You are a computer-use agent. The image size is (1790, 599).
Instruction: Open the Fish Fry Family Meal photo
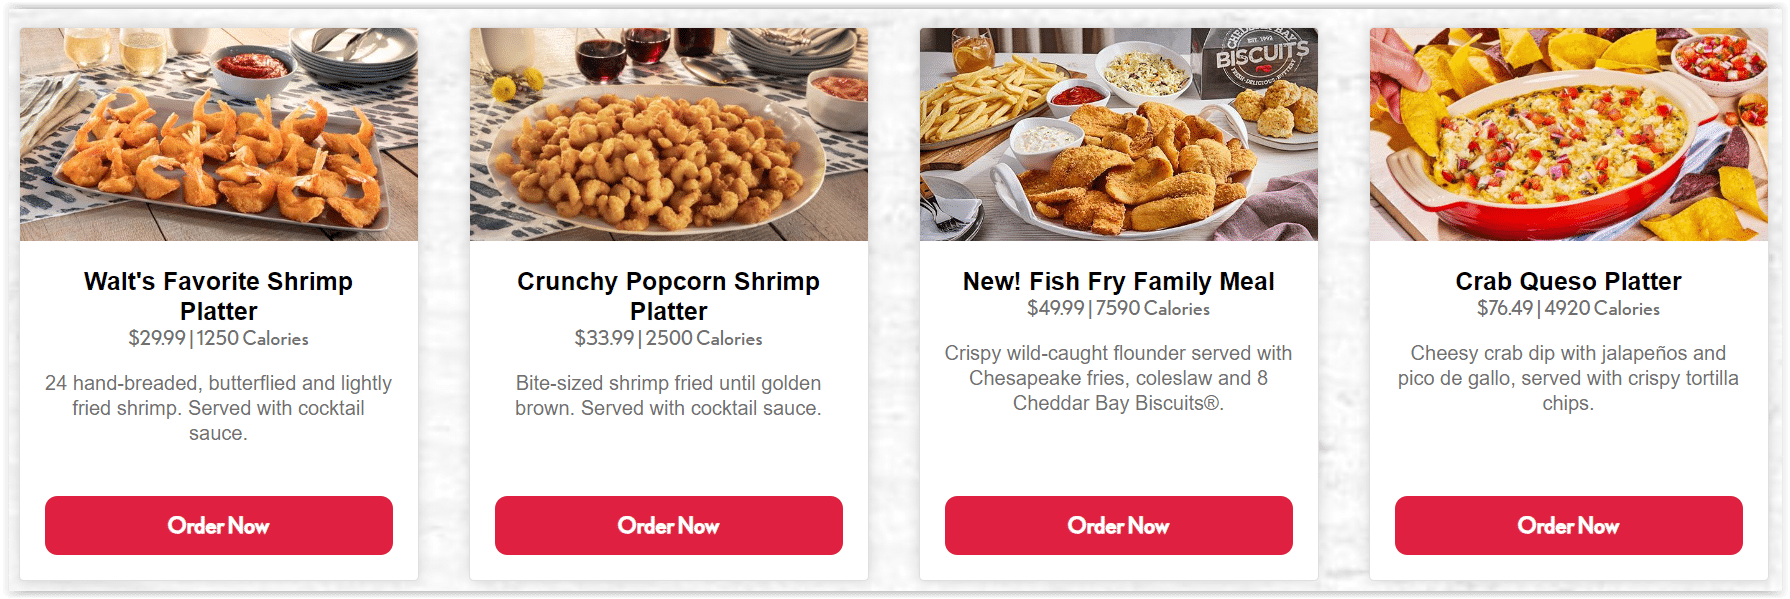pyautogui.click(x=1119, y=134)
